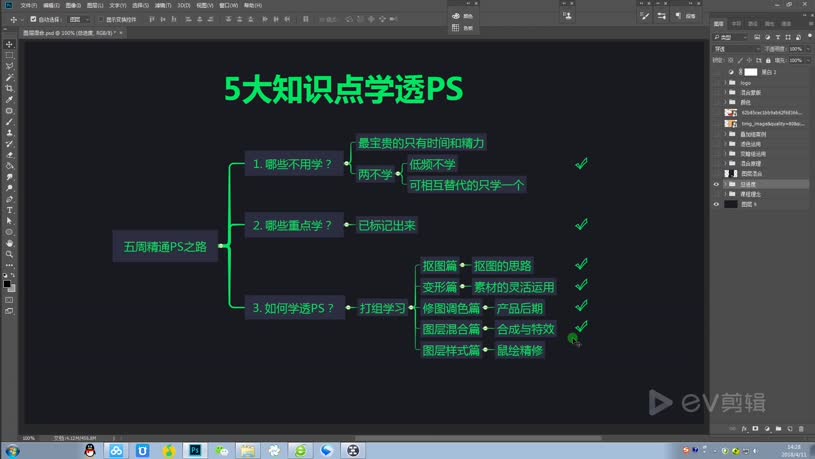Viewport: 815px width, 459px height.
Task: Toggle visibility of the 图层混合 layer
Action: pos(716,174)
